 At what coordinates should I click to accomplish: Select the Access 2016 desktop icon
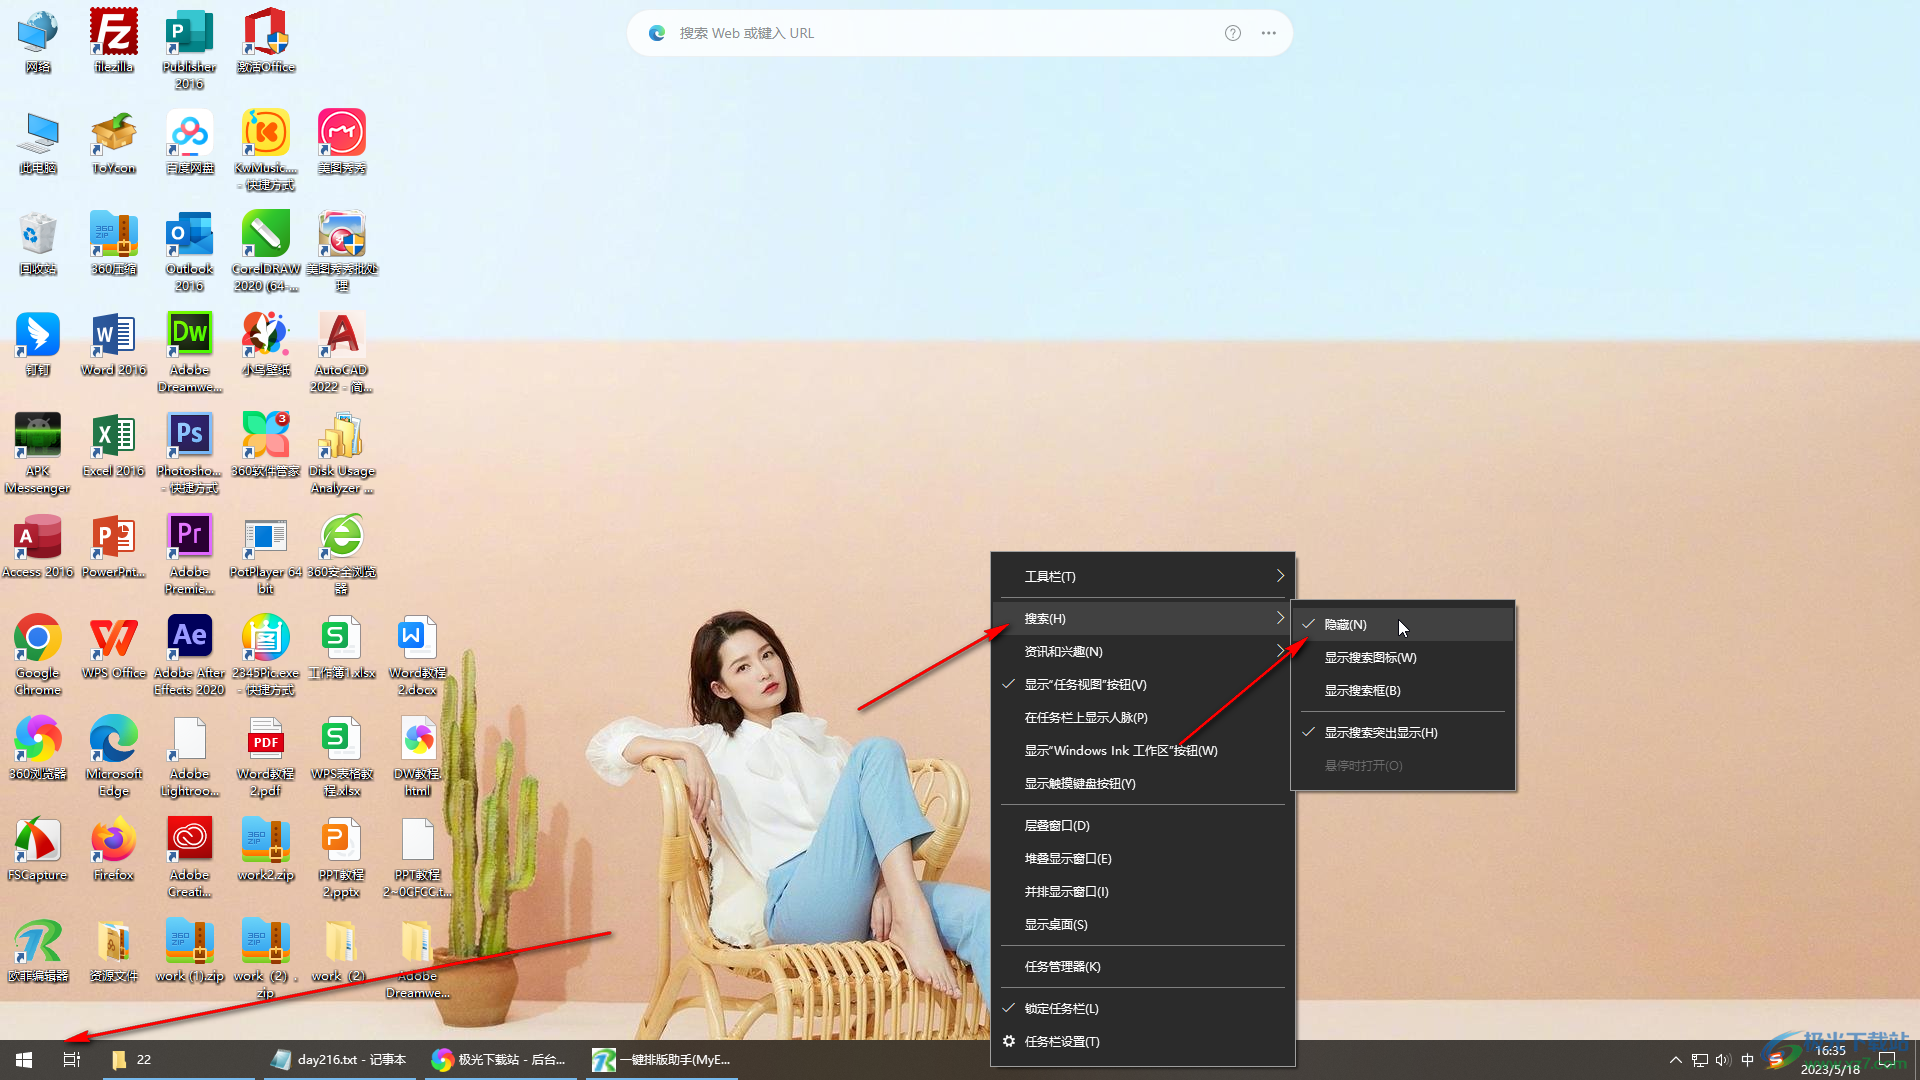click(x=38, y=546)
